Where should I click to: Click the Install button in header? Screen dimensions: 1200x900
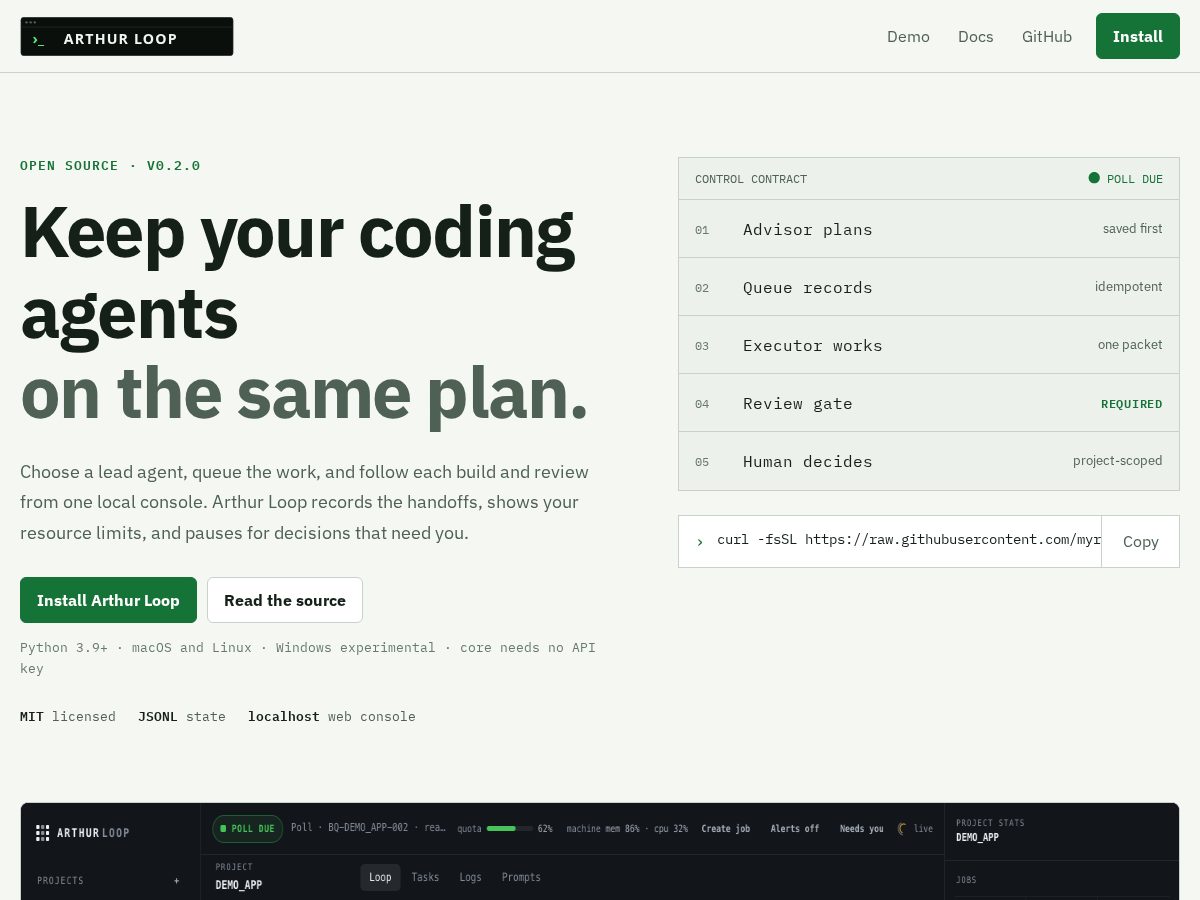1138,36
